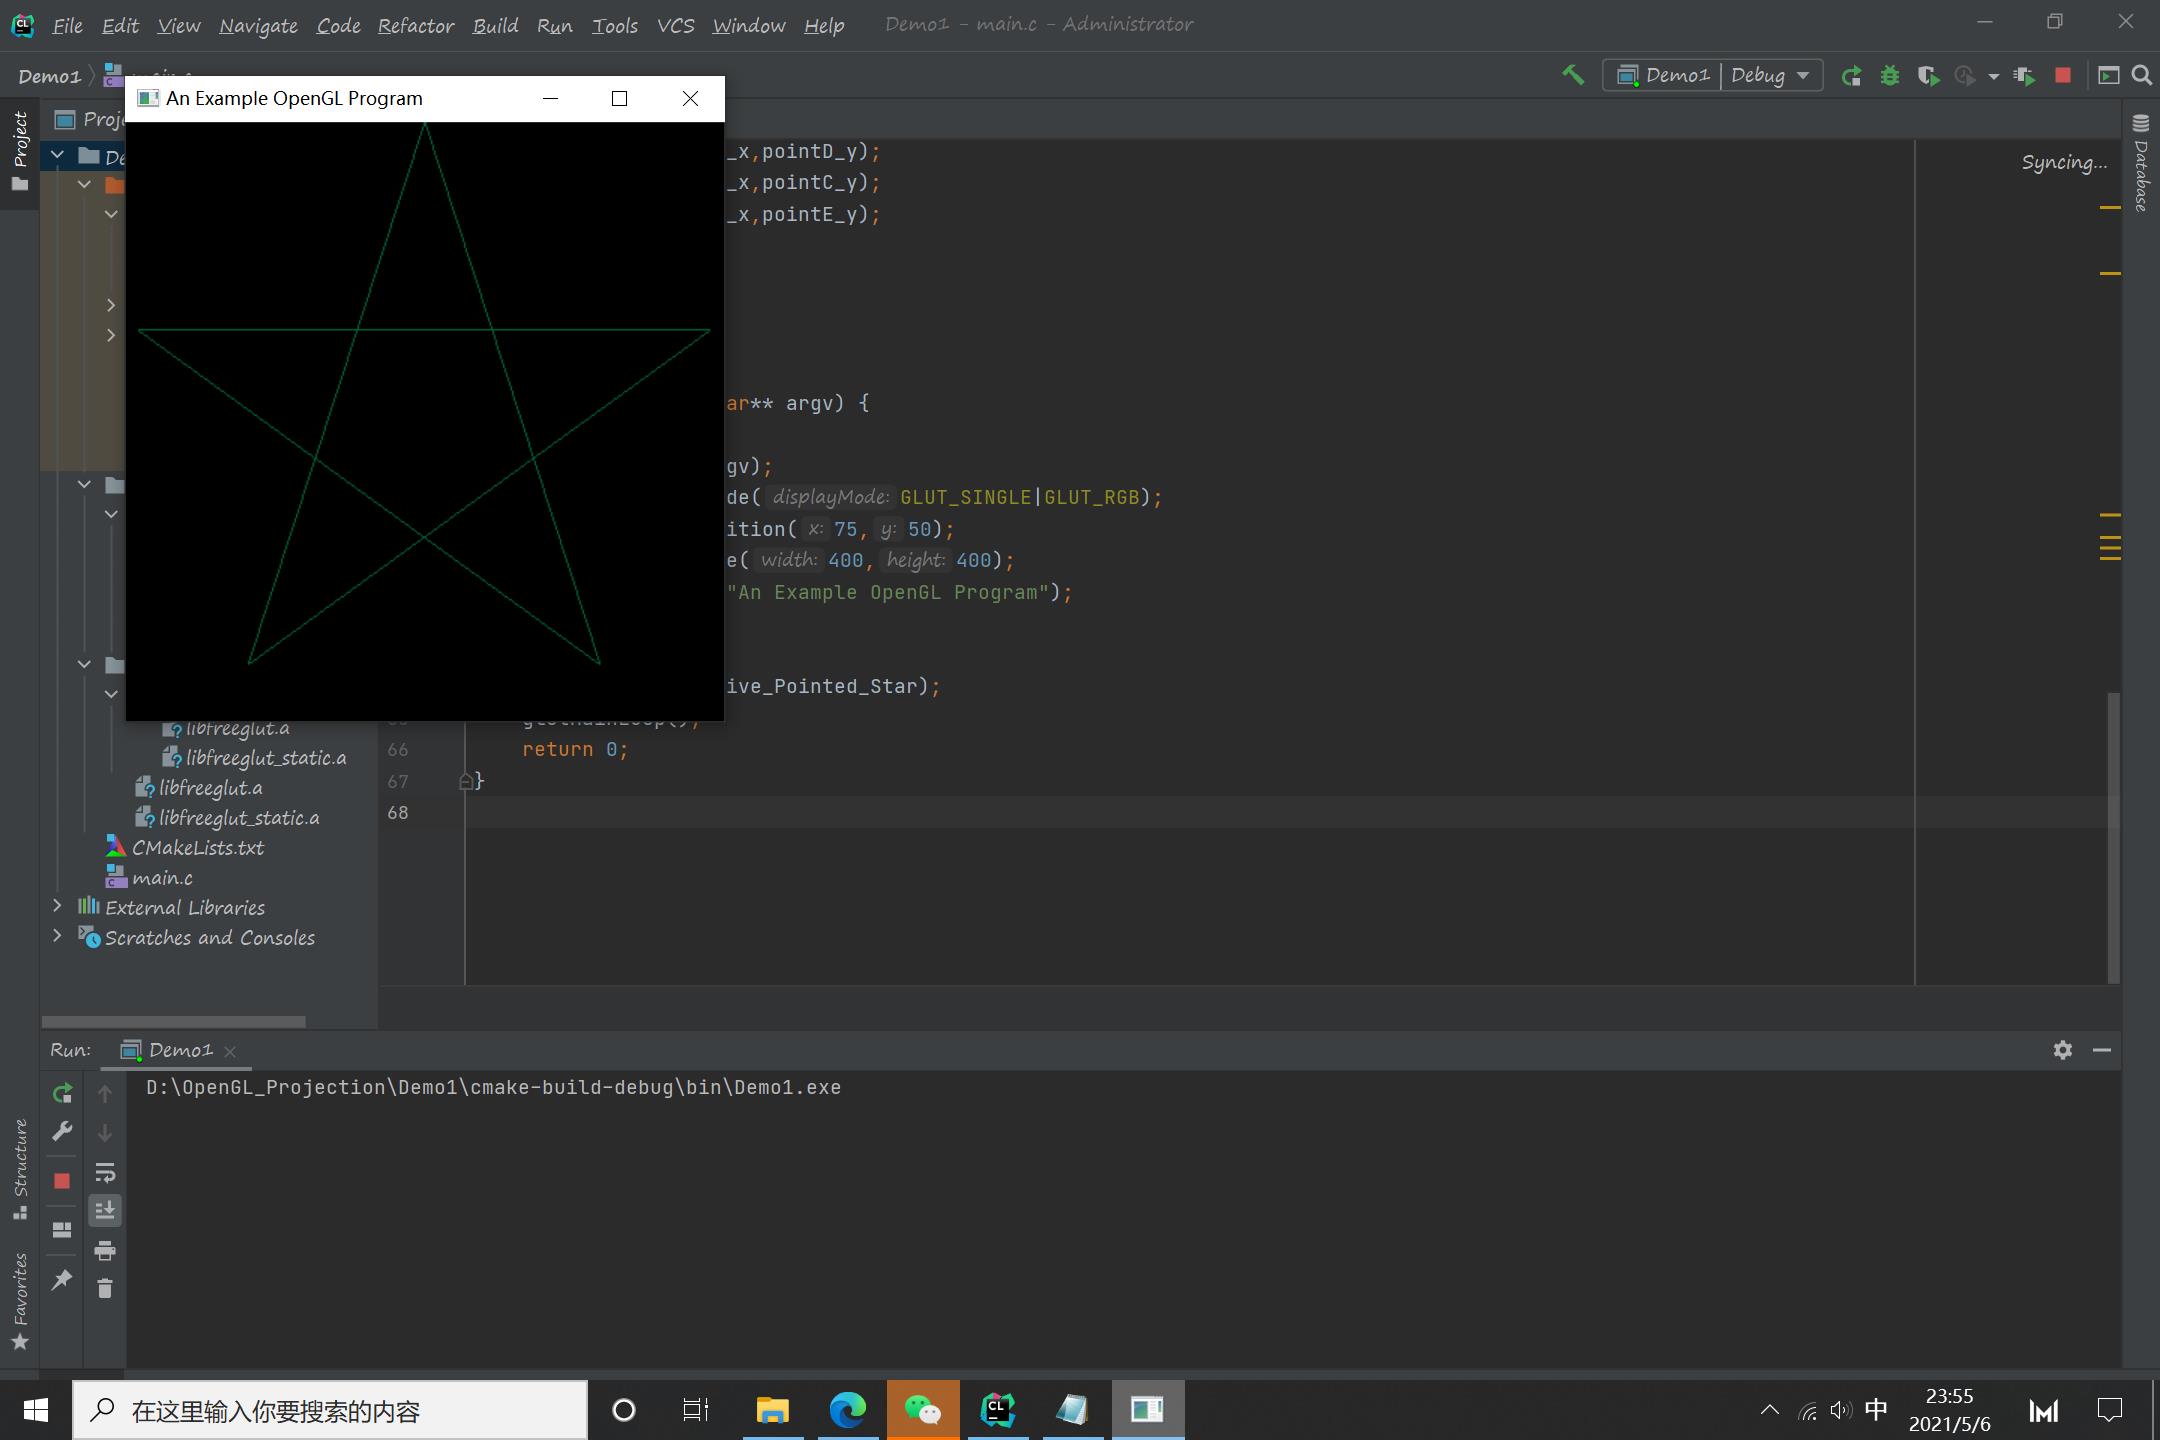Select the main.c file in project
Viewport: 2160px width, 1440px height.
[162, 878]
